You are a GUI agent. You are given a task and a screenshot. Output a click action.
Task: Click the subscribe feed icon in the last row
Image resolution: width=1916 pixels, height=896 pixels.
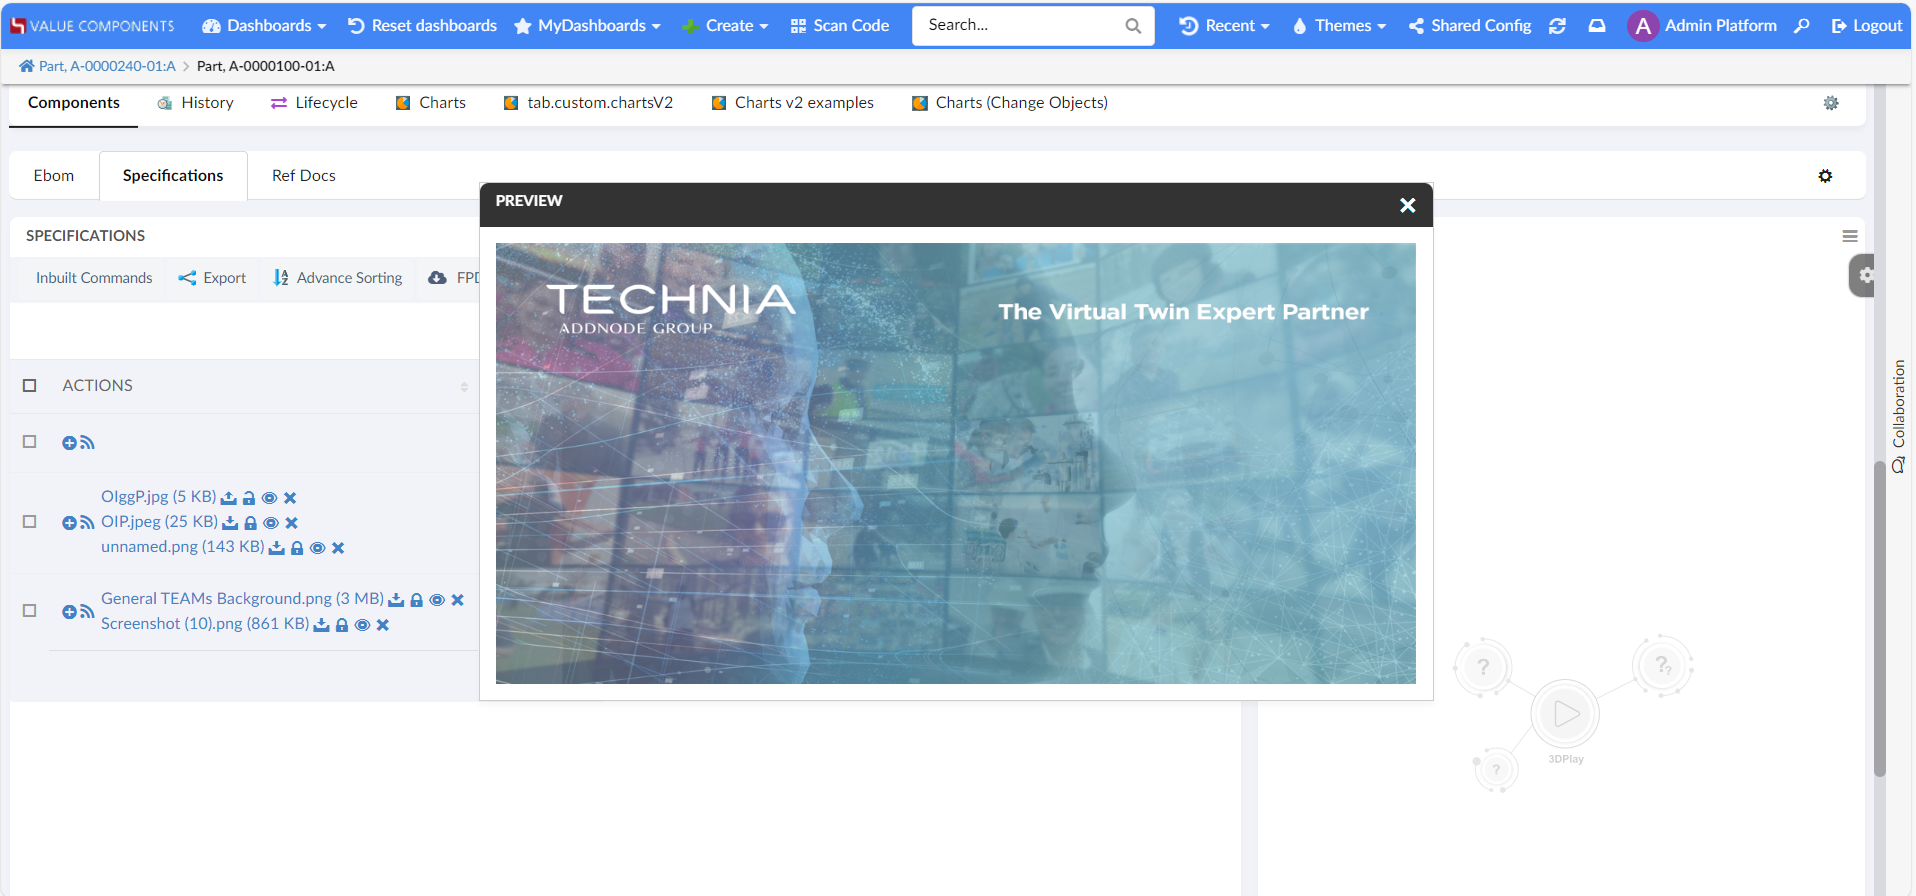click(x=88, y=612)
